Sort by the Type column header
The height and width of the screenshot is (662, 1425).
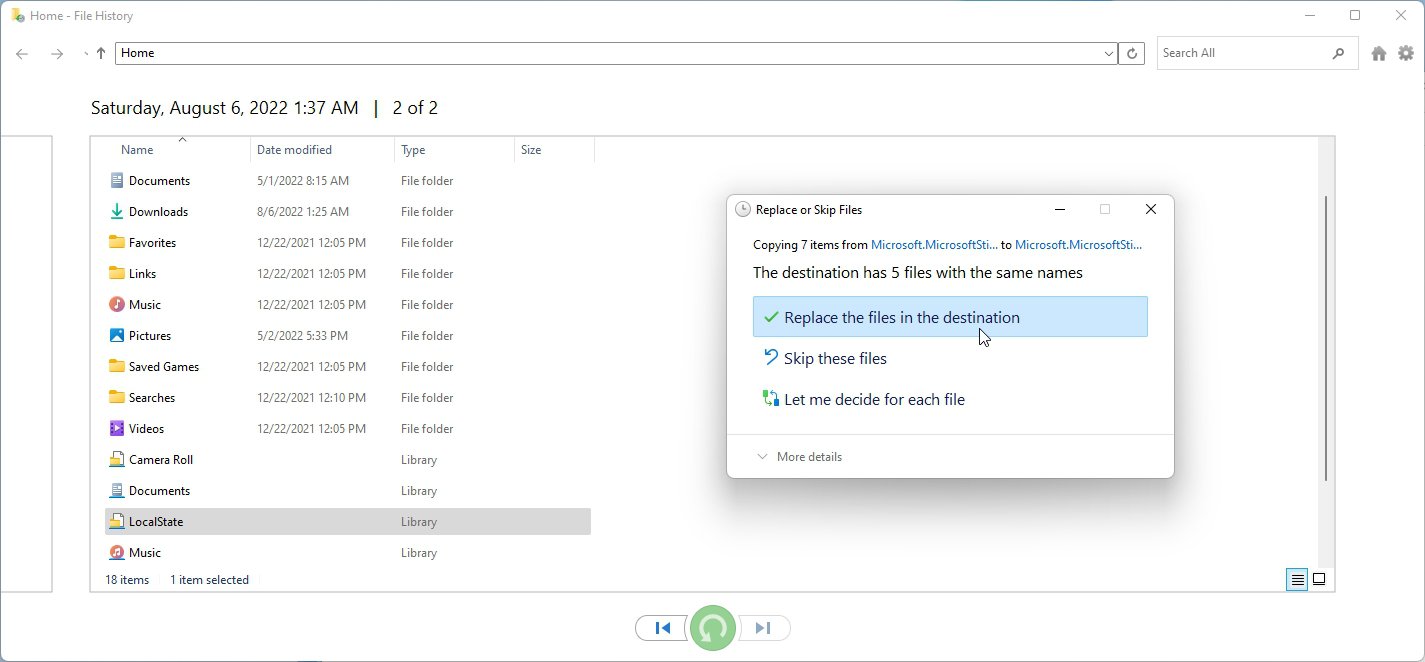coord(413,150)
